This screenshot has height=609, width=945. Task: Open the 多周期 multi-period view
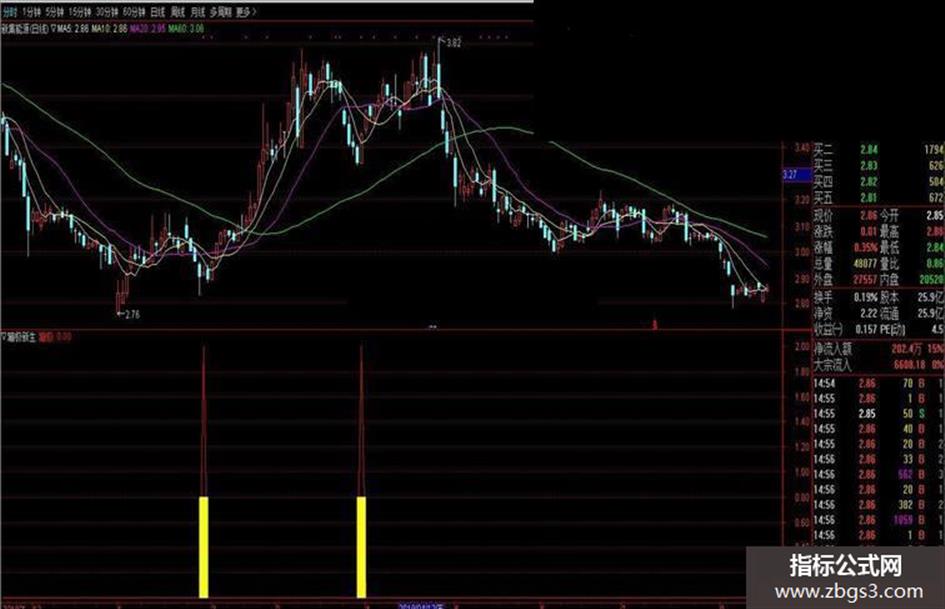tap(221, 11)
